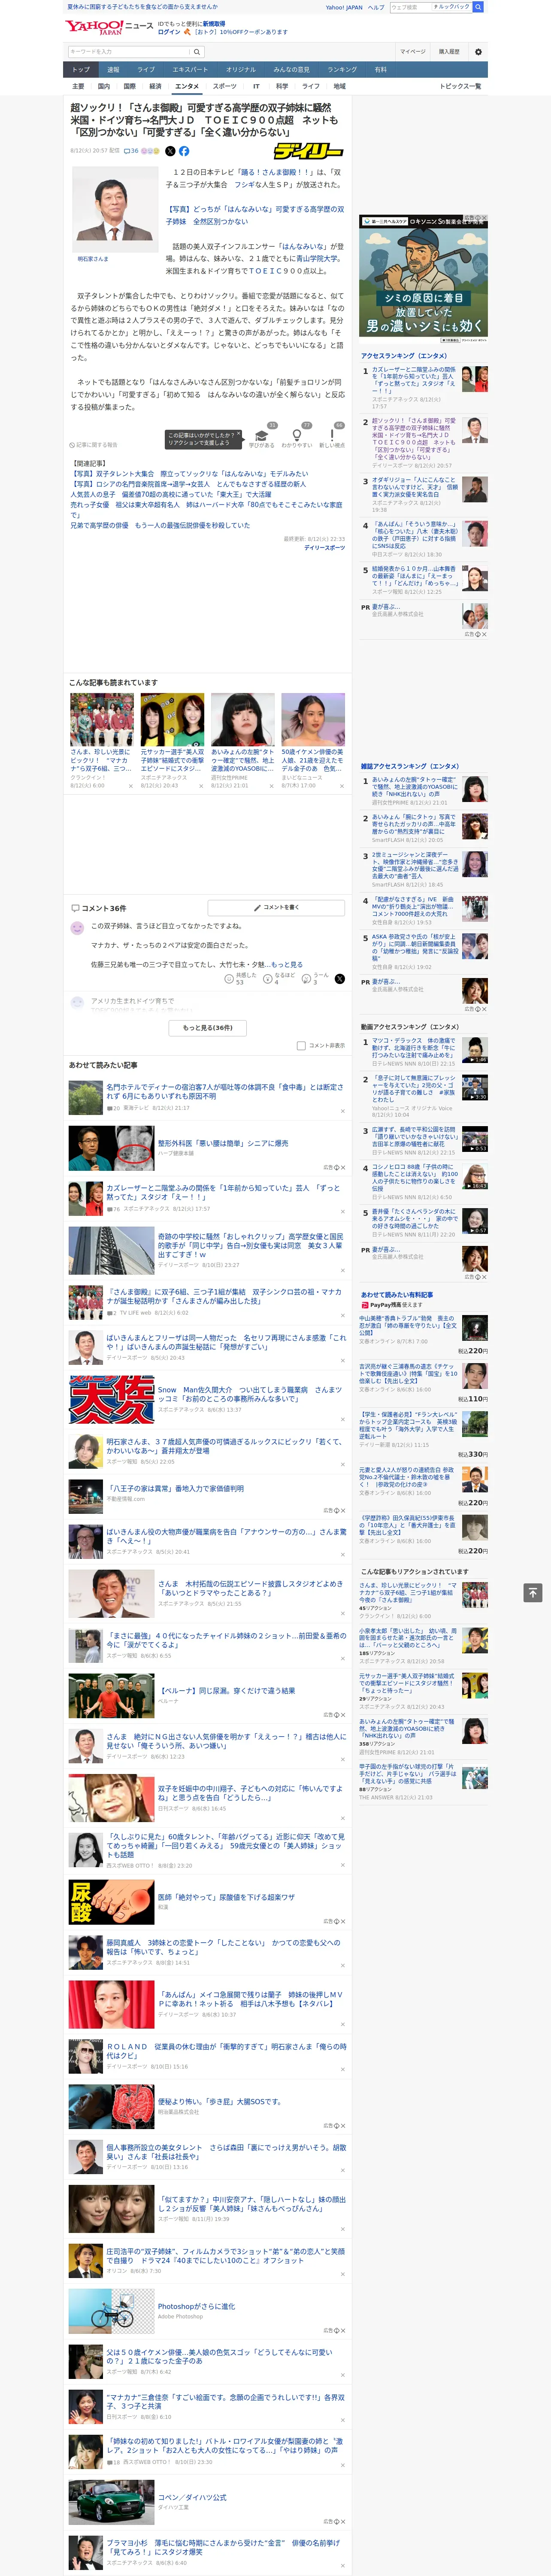
Task: Open entertainment ranking item 5 結婚発表から10か月
Action: pyautogui.click(x=415, y=577)
